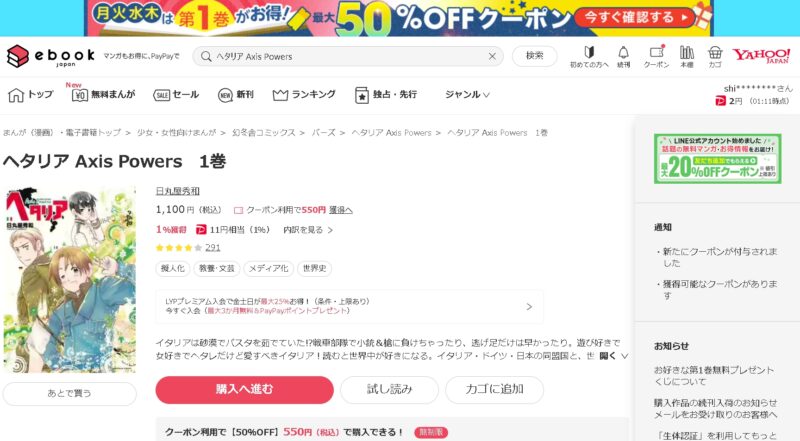Open the shopping basket (カゴ) icon

tap(715, 57)
